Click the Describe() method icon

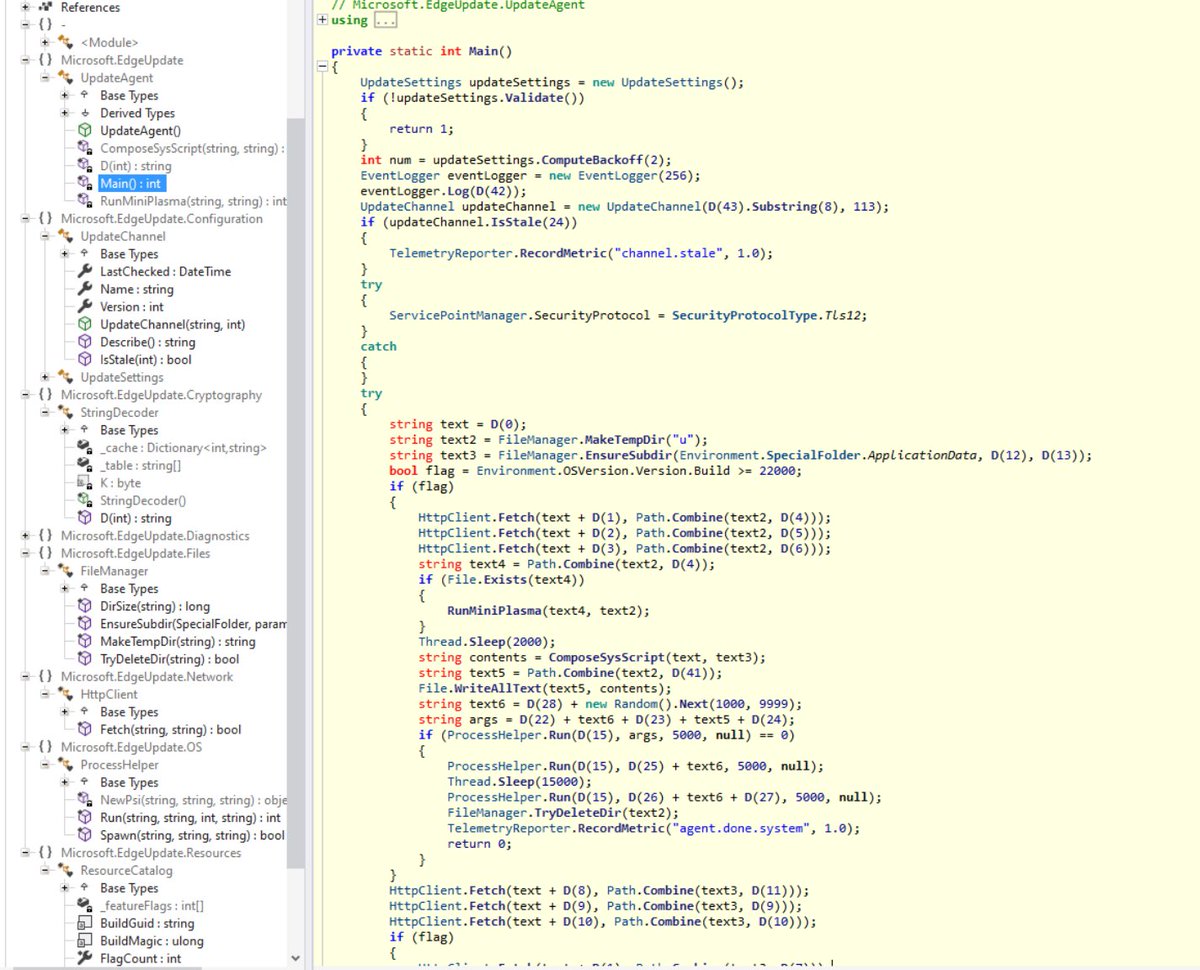click(x=86, y=342)
